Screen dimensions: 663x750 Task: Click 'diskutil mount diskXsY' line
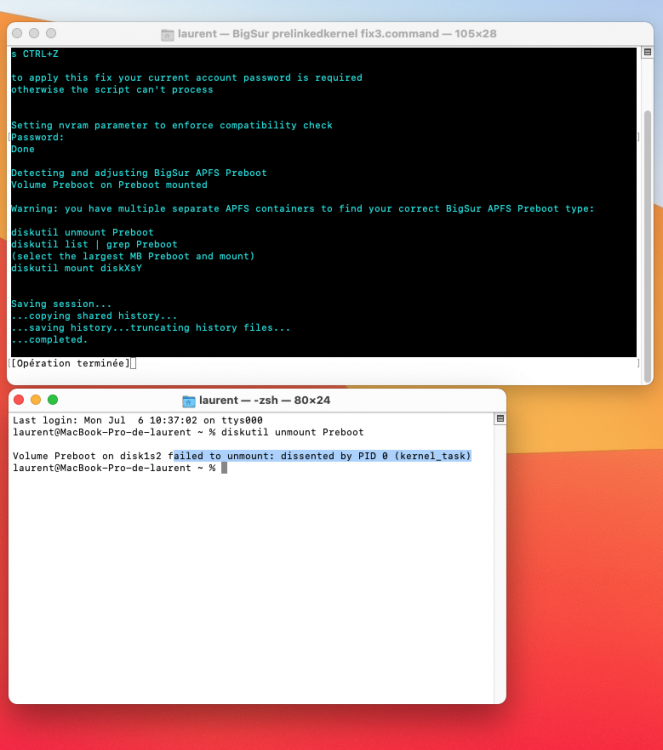click(x=77, y=268)
